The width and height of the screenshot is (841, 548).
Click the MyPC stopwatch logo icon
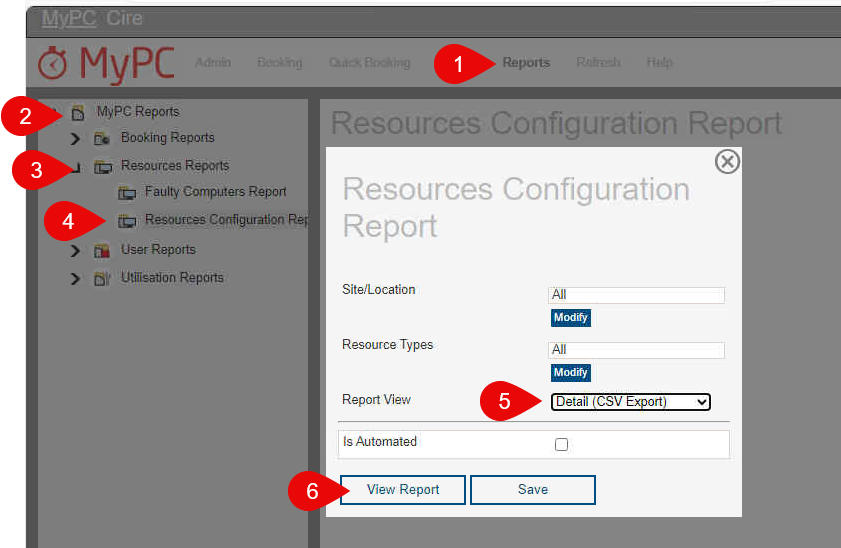53,63
